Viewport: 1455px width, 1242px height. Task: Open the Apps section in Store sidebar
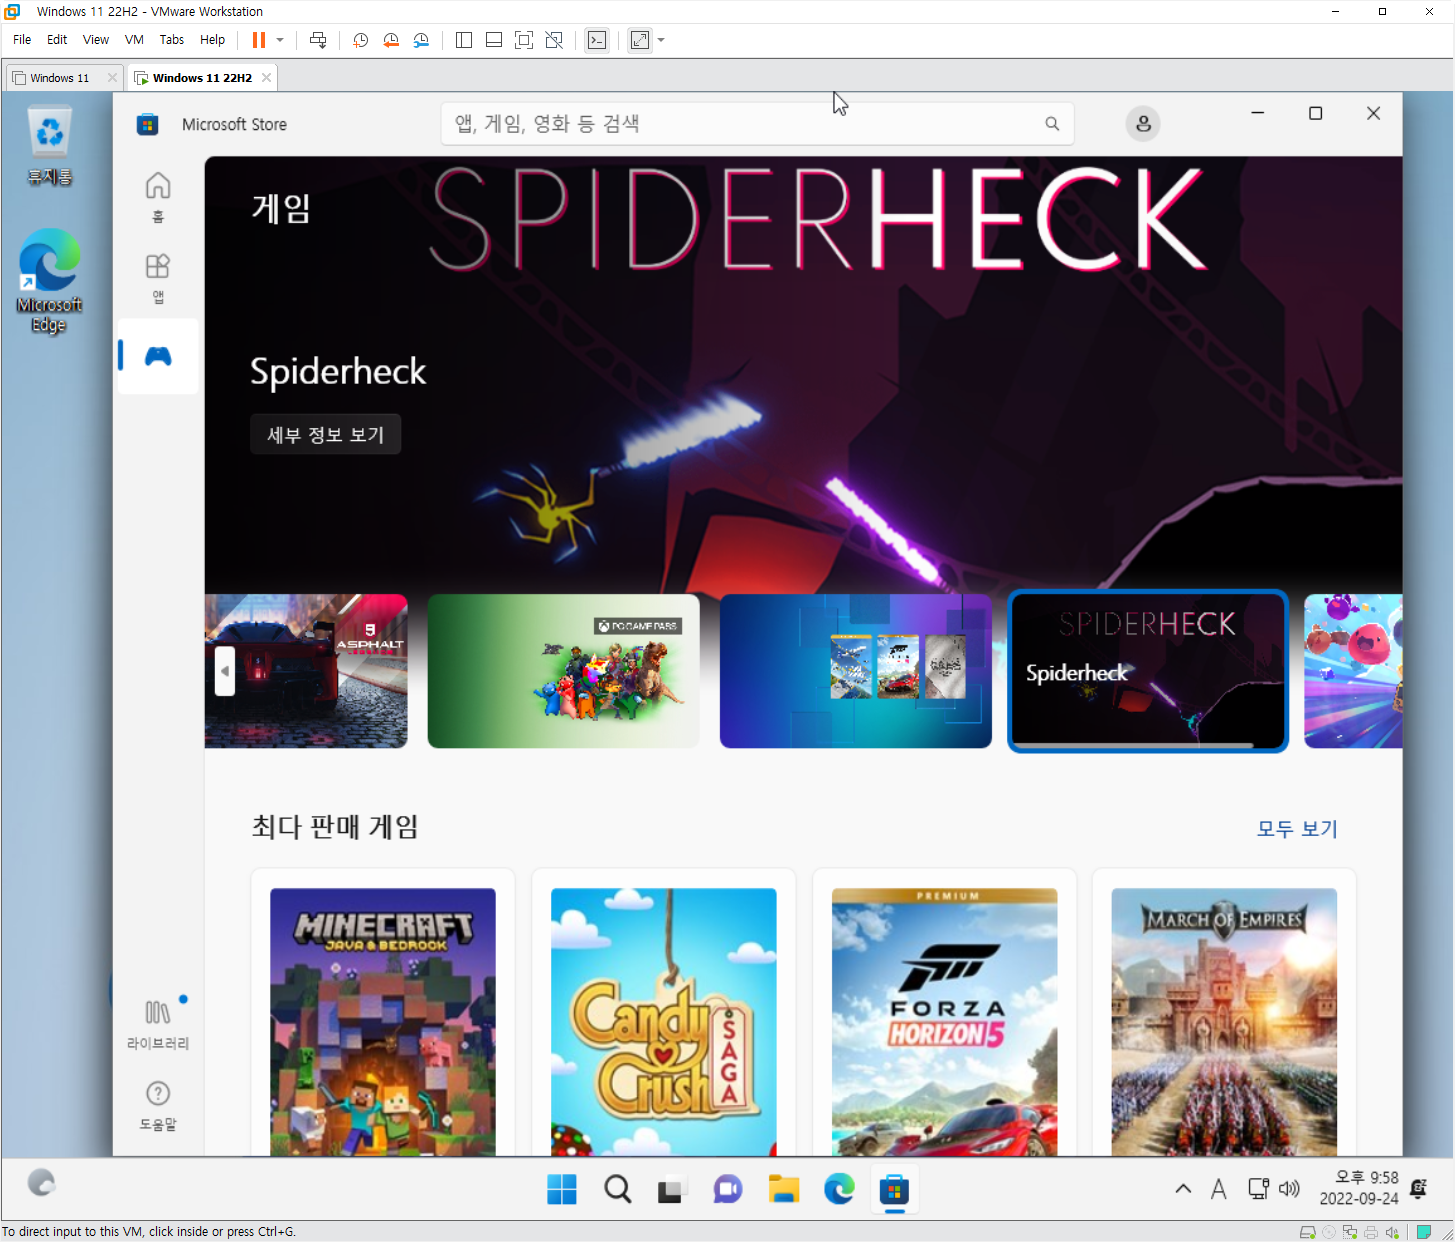(x=158, y=278)
